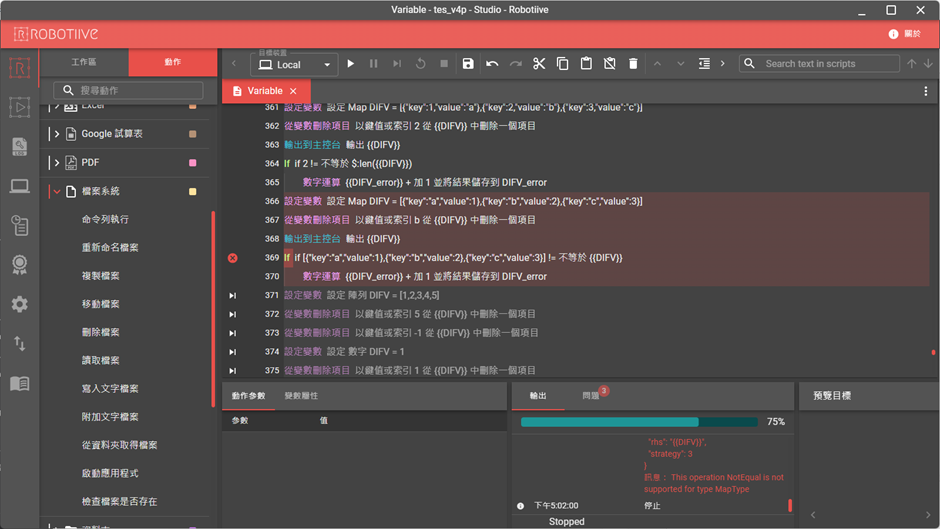The height and width of the screenshot is (529, 940).
Task: Click the yellow swatch beside 檔案系統
Action: (192, 191)
